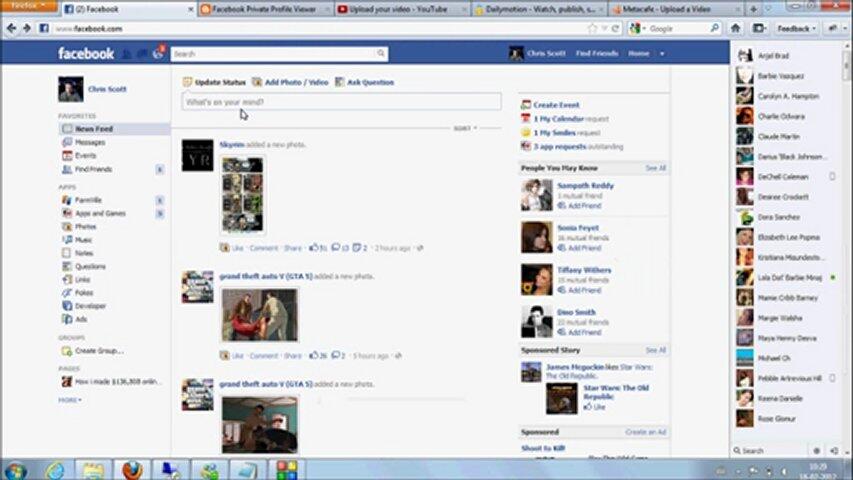Open Firefox icon in Windows taskbar
The image size is (853, 480).
[132, 470]
